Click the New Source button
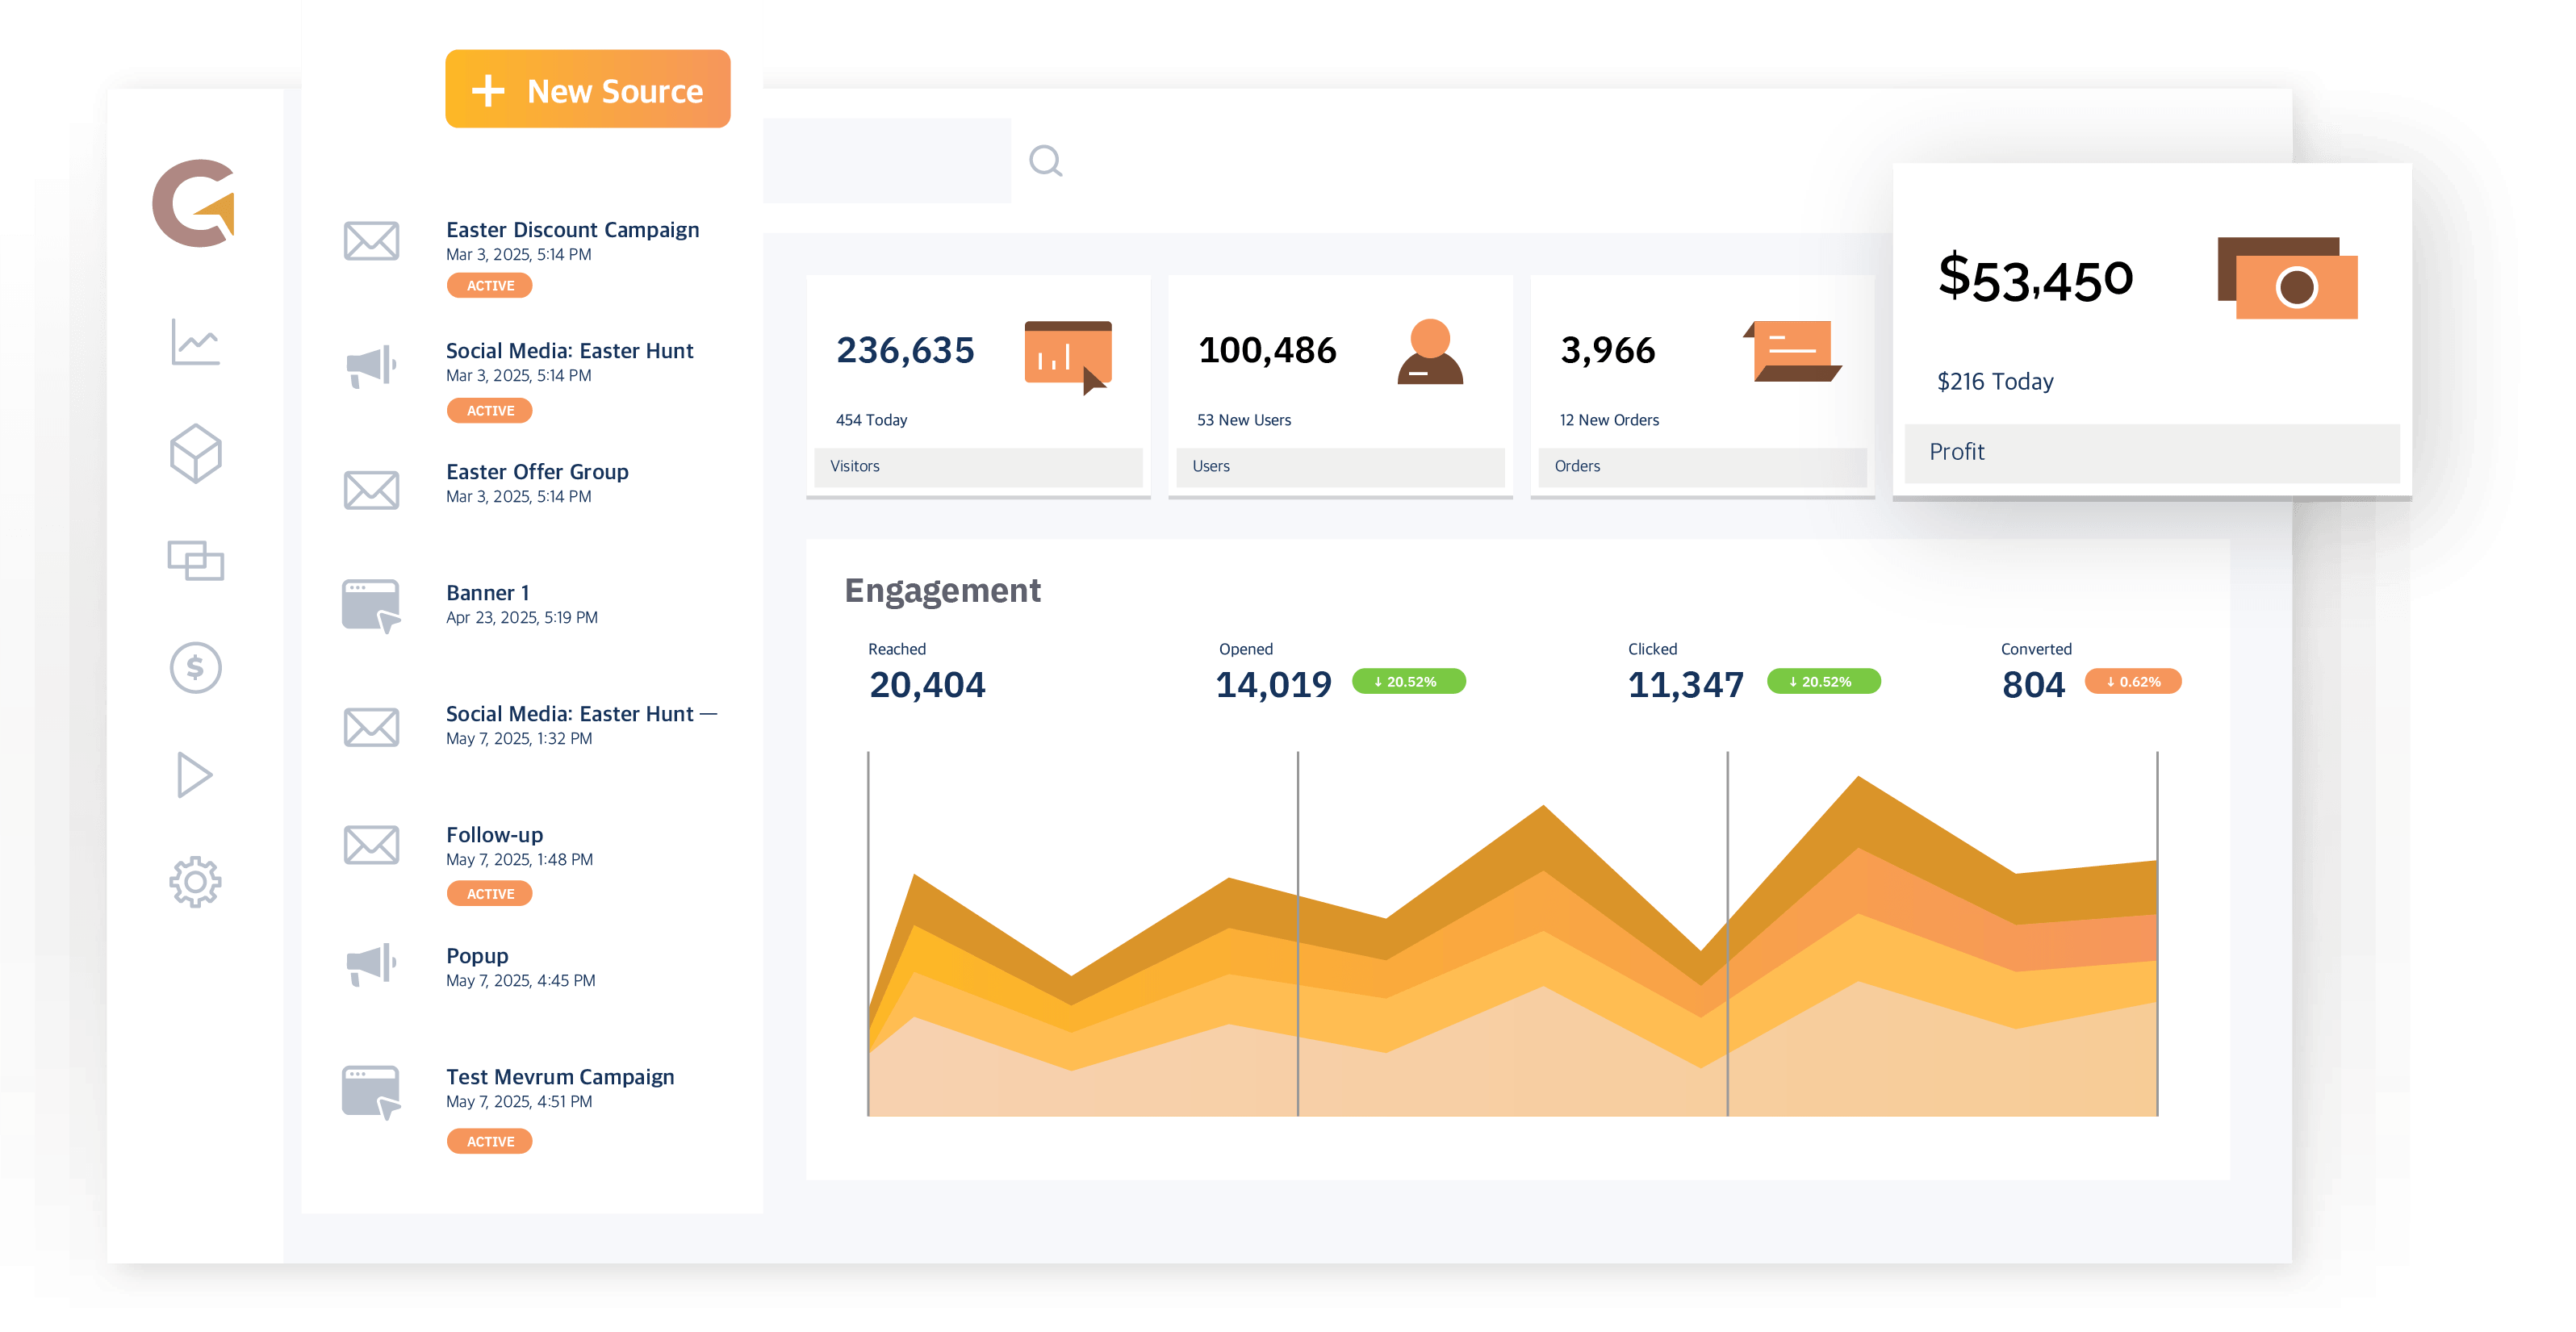Viewport: 2576px width, 1332px height. point(587,90)
